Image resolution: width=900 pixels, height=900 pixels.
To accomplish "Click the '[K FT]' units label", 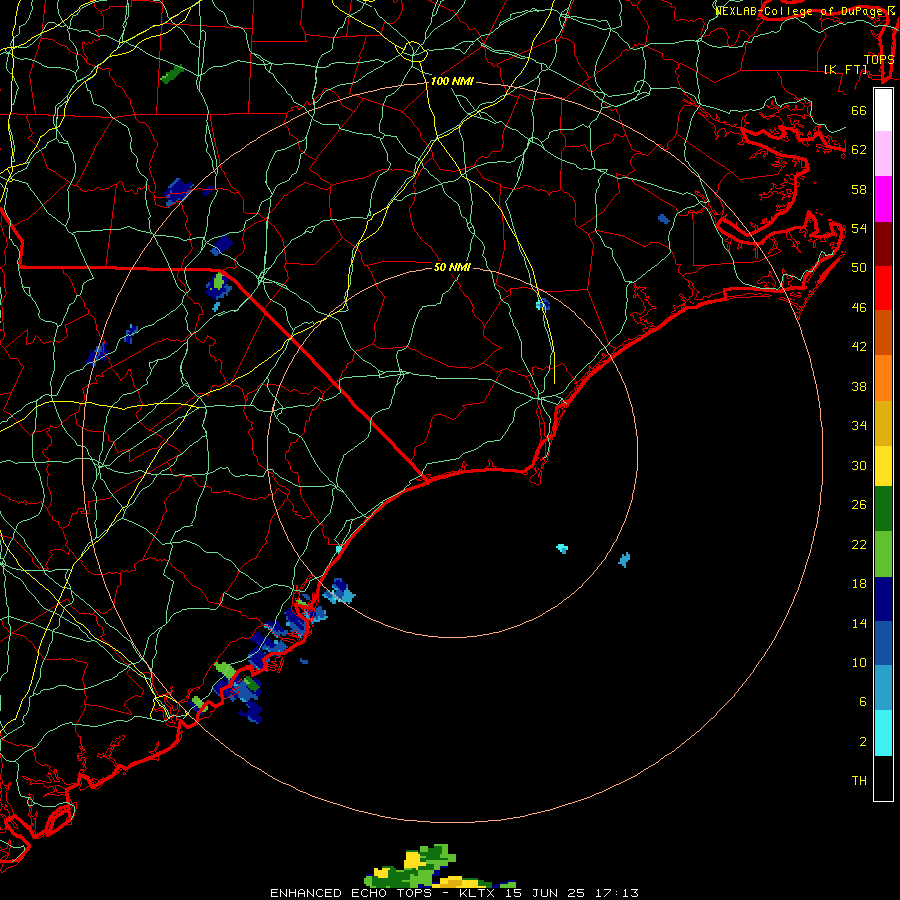I will [x=846, y=69].
